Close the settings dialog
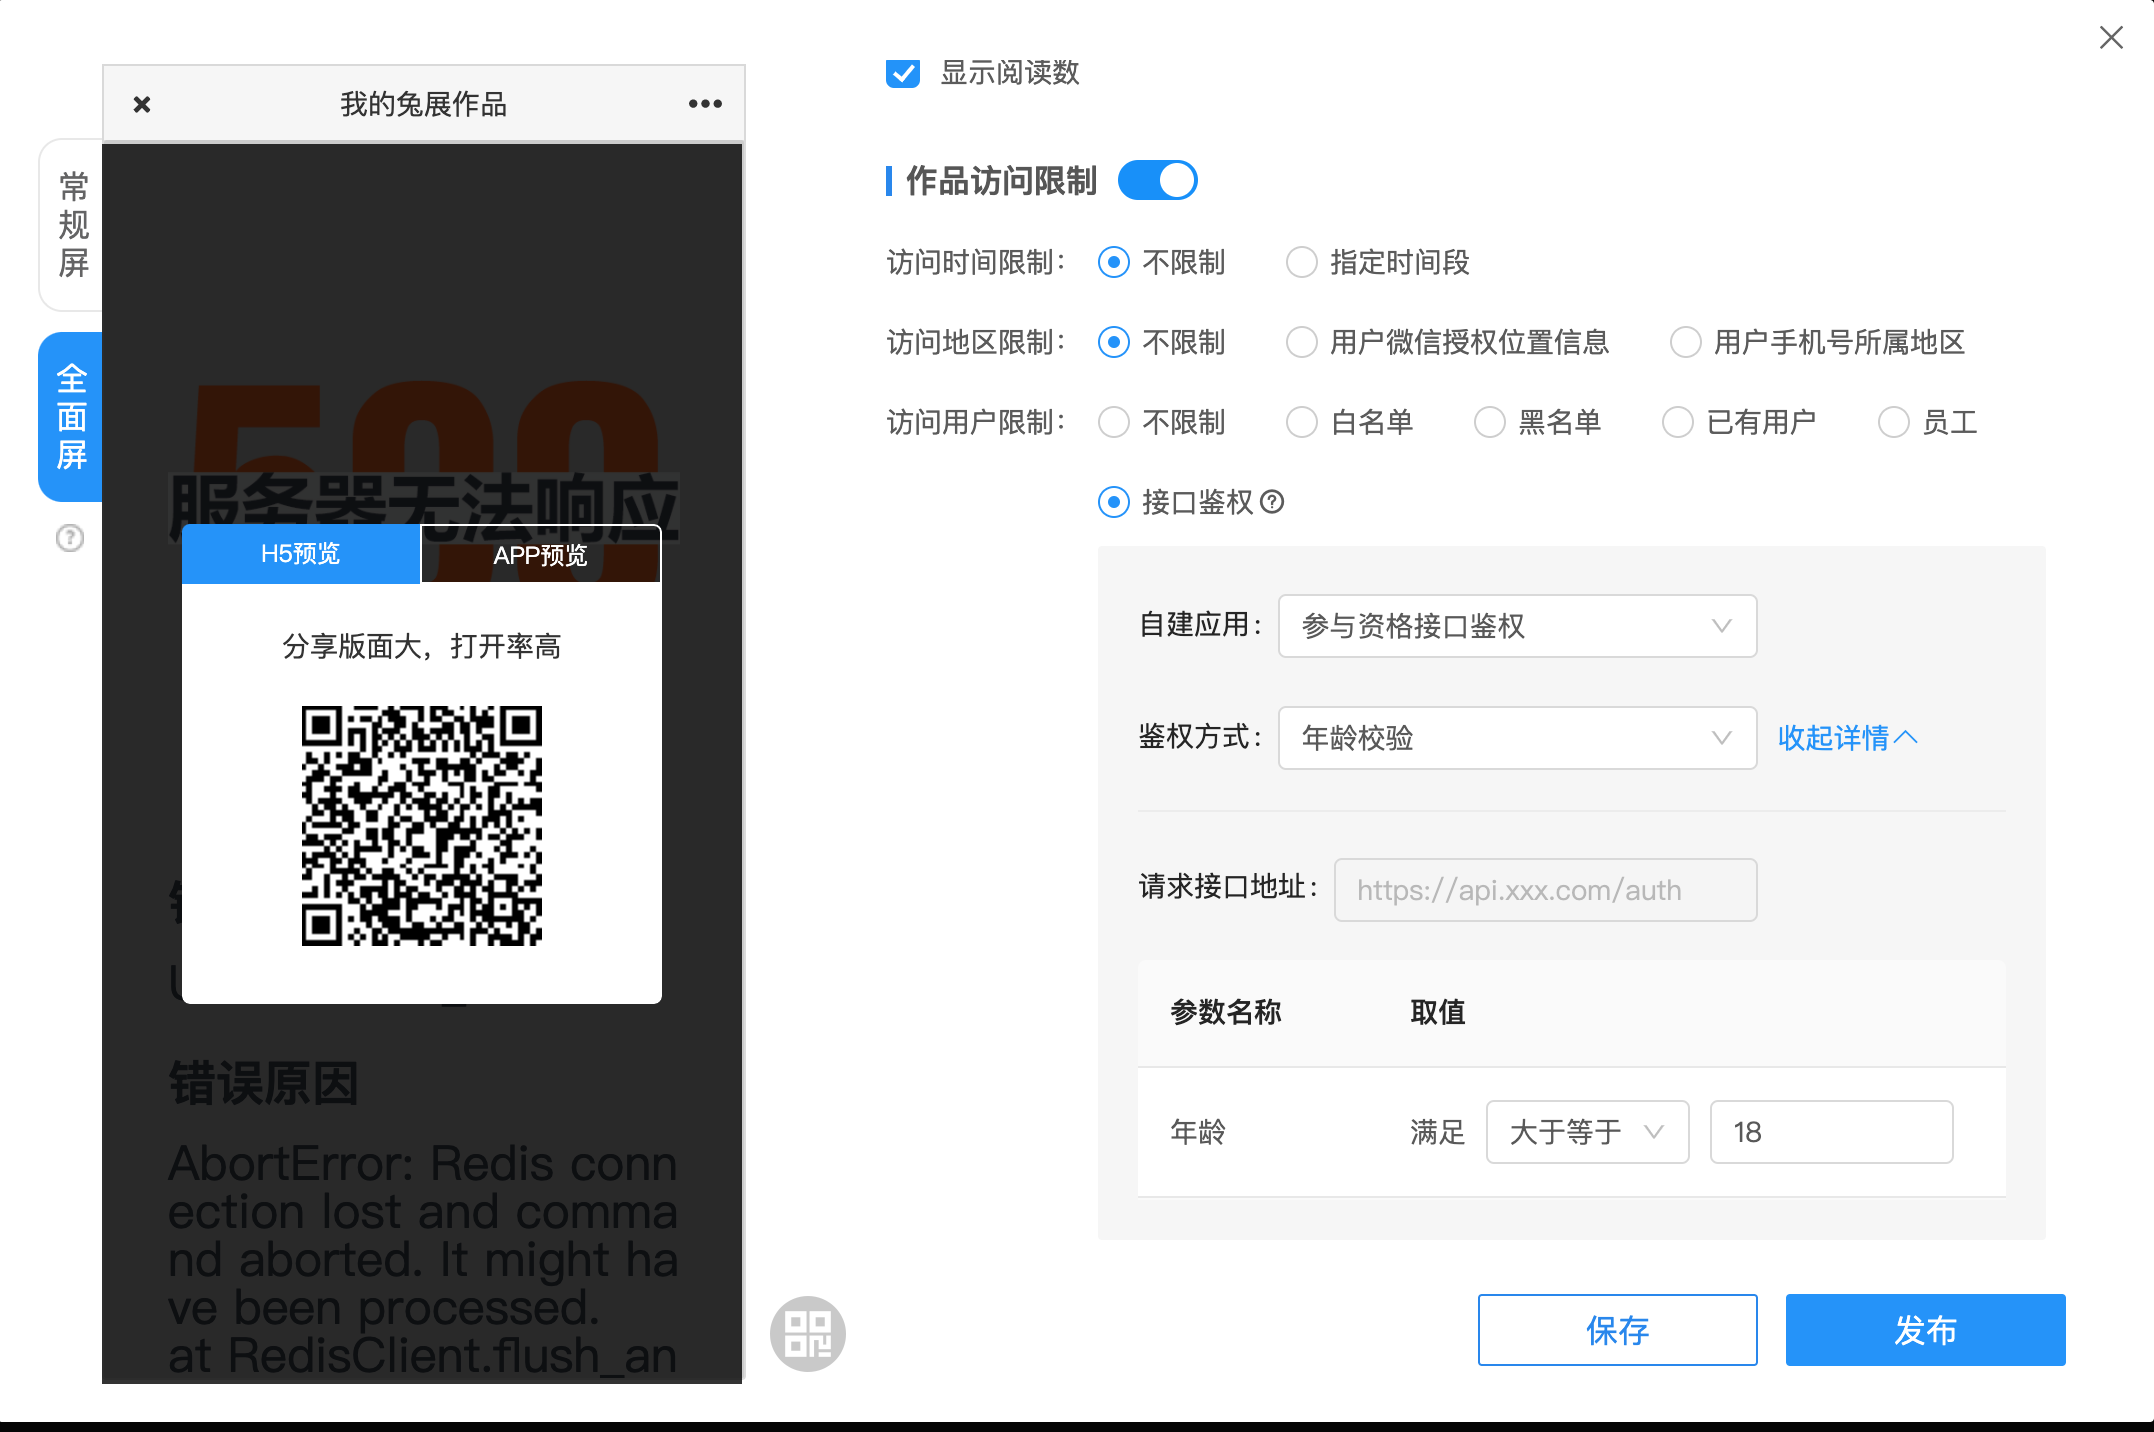The height and width of the screenshot is (1432, 2154). click(2111, 38)
